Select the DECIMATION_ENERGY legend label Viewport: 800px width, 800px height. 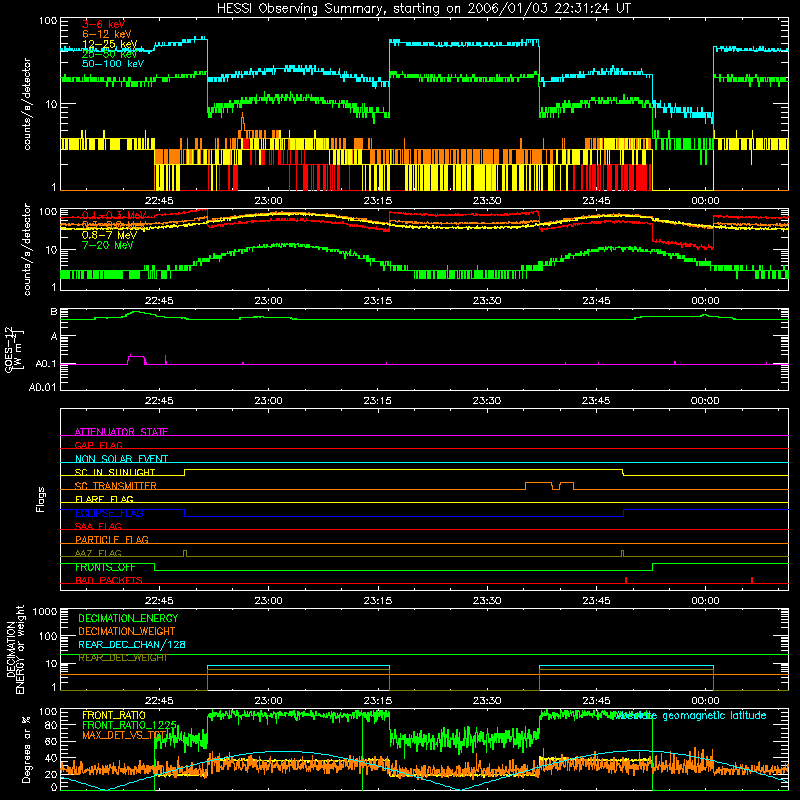(128, 618)
